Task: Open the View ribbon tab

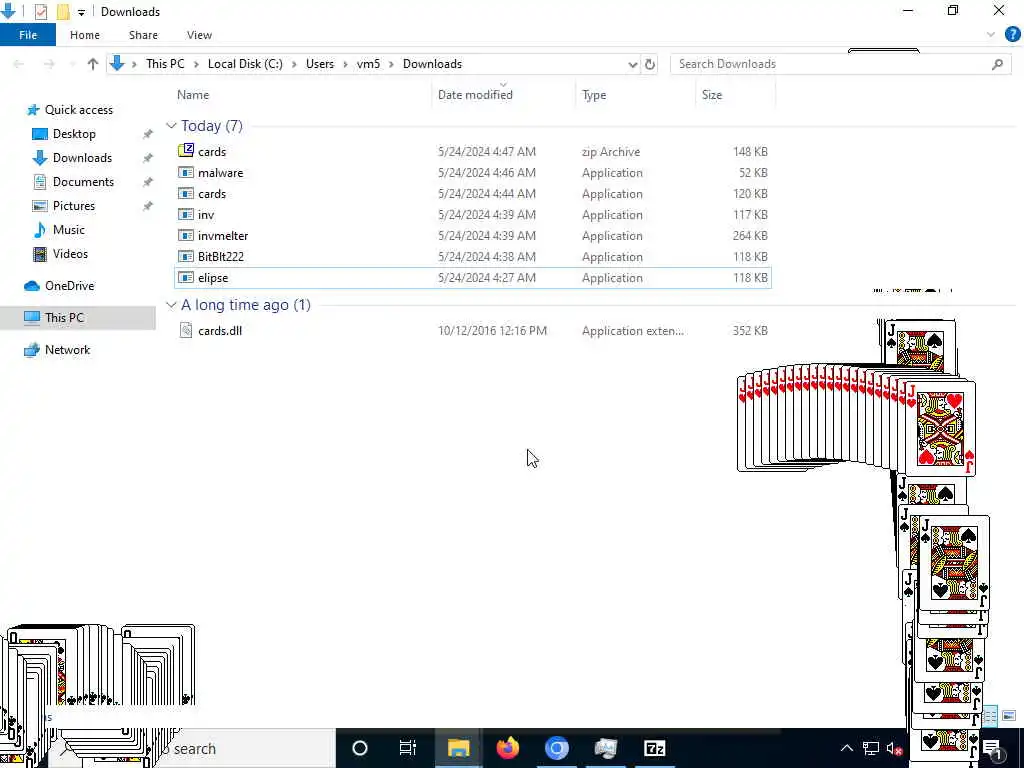Action: point(199,35)
